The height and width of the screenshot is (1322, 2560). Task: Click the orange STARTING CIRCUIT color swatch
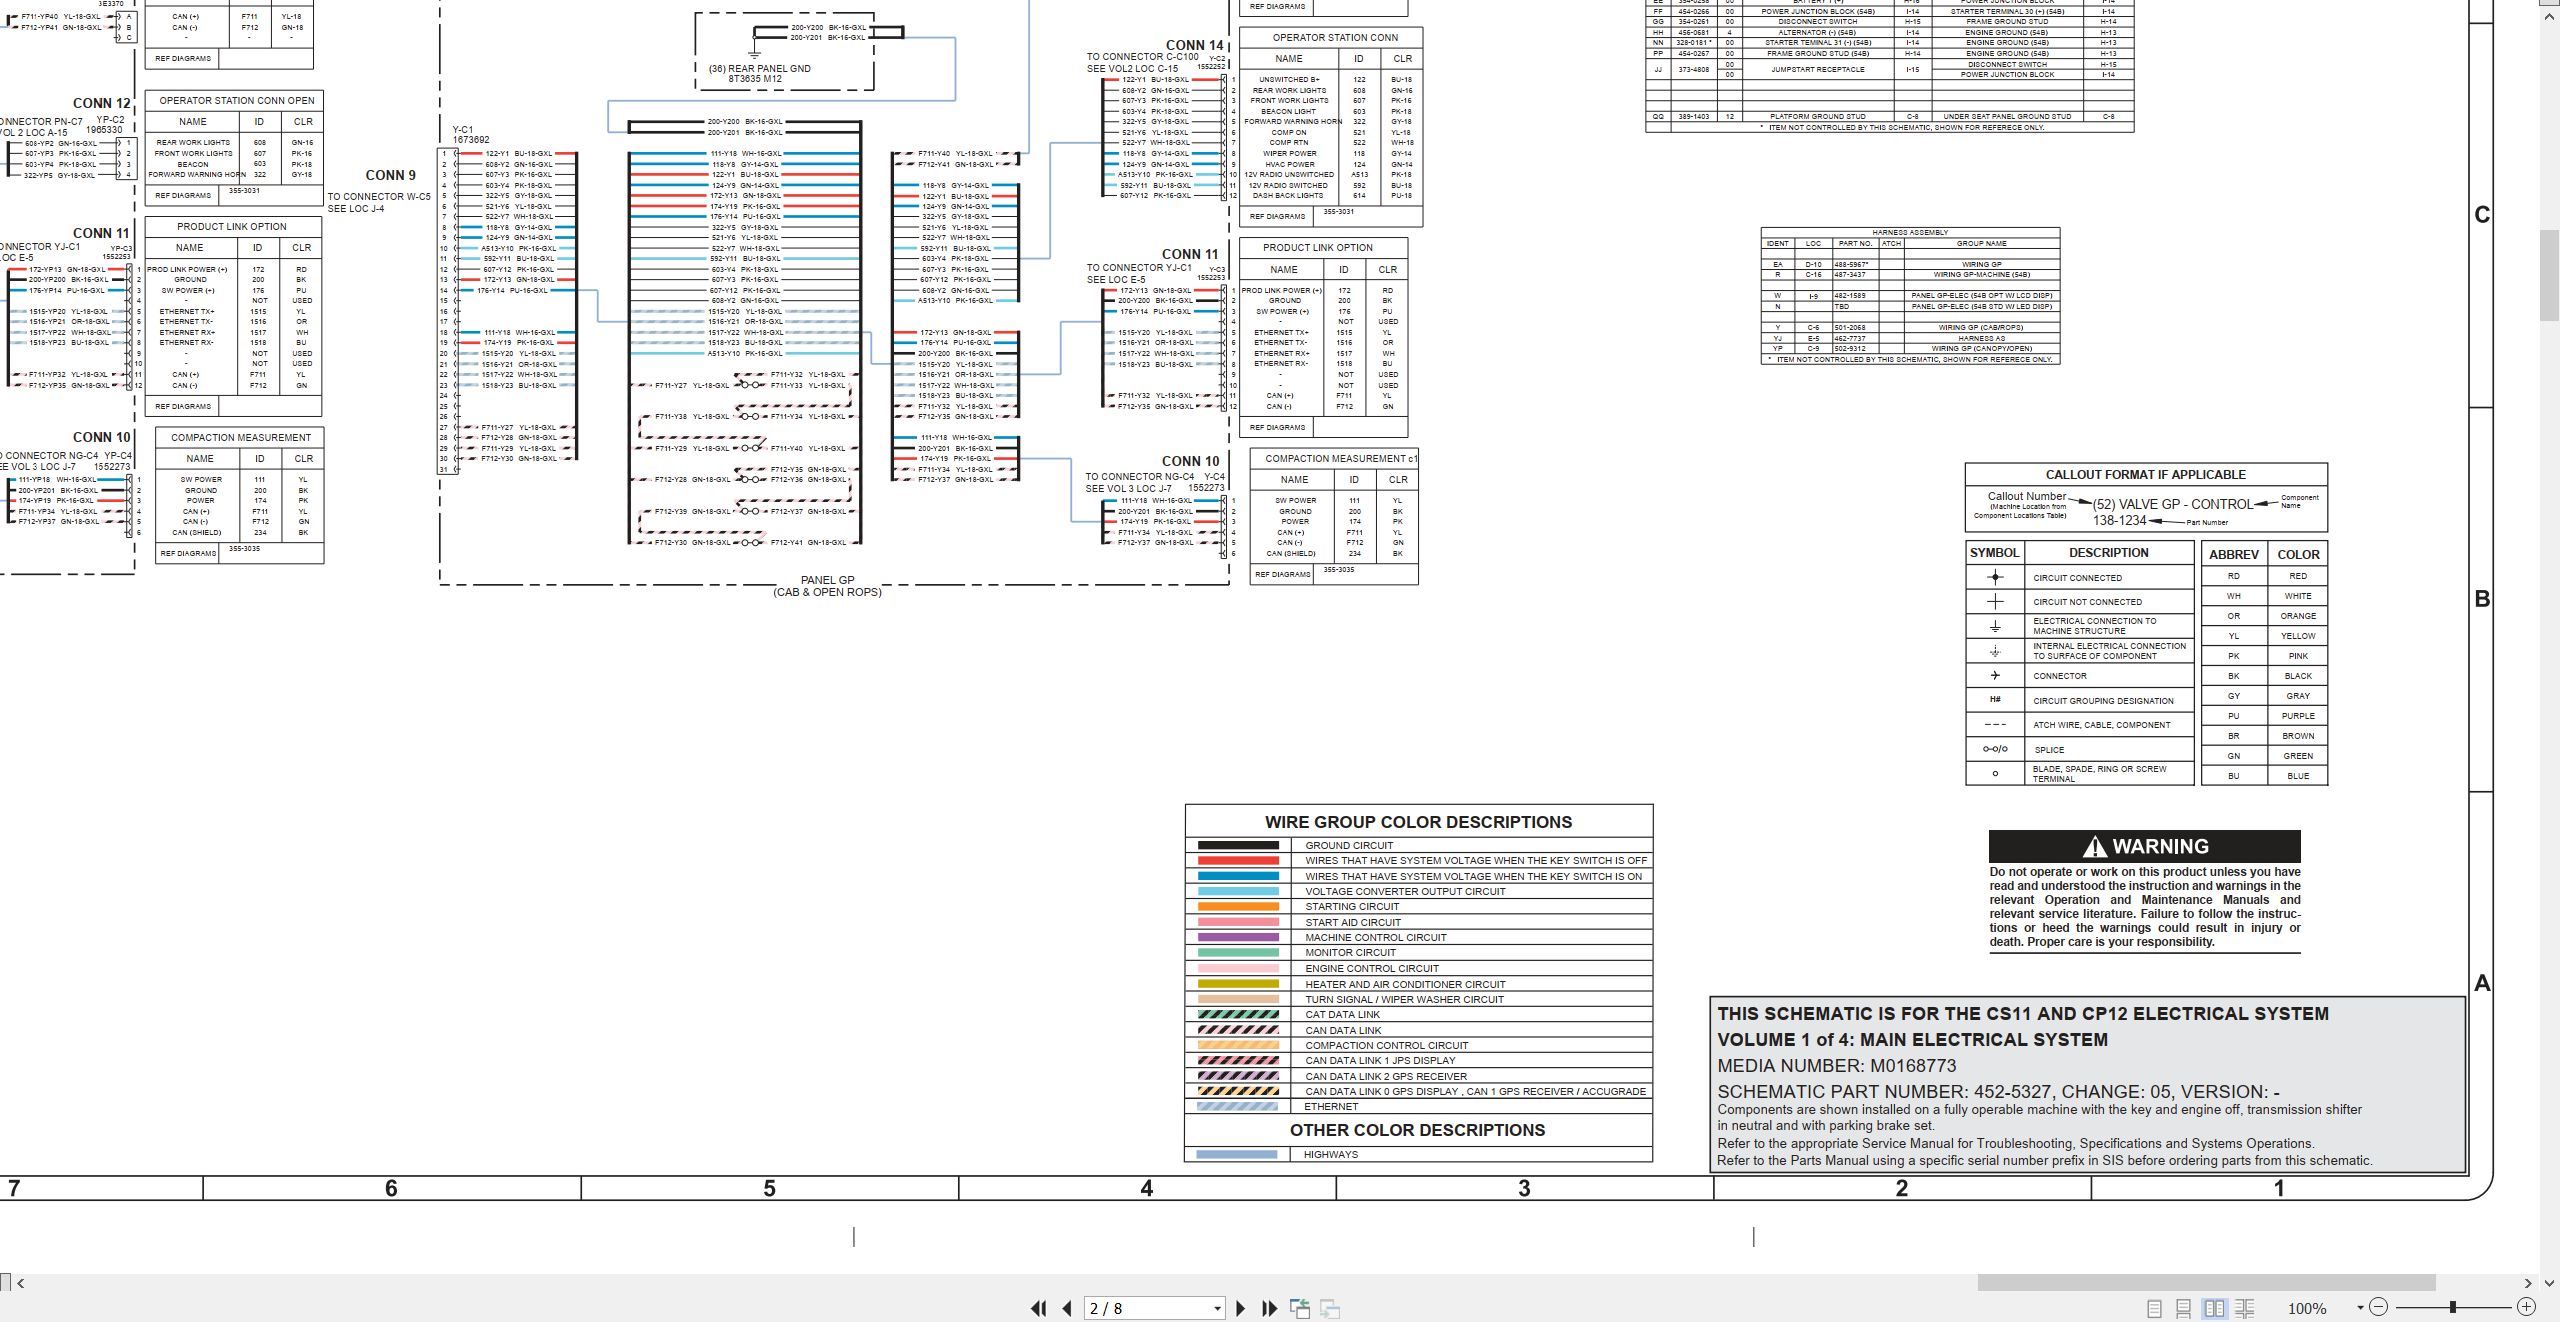click(x=1238, y=907)
